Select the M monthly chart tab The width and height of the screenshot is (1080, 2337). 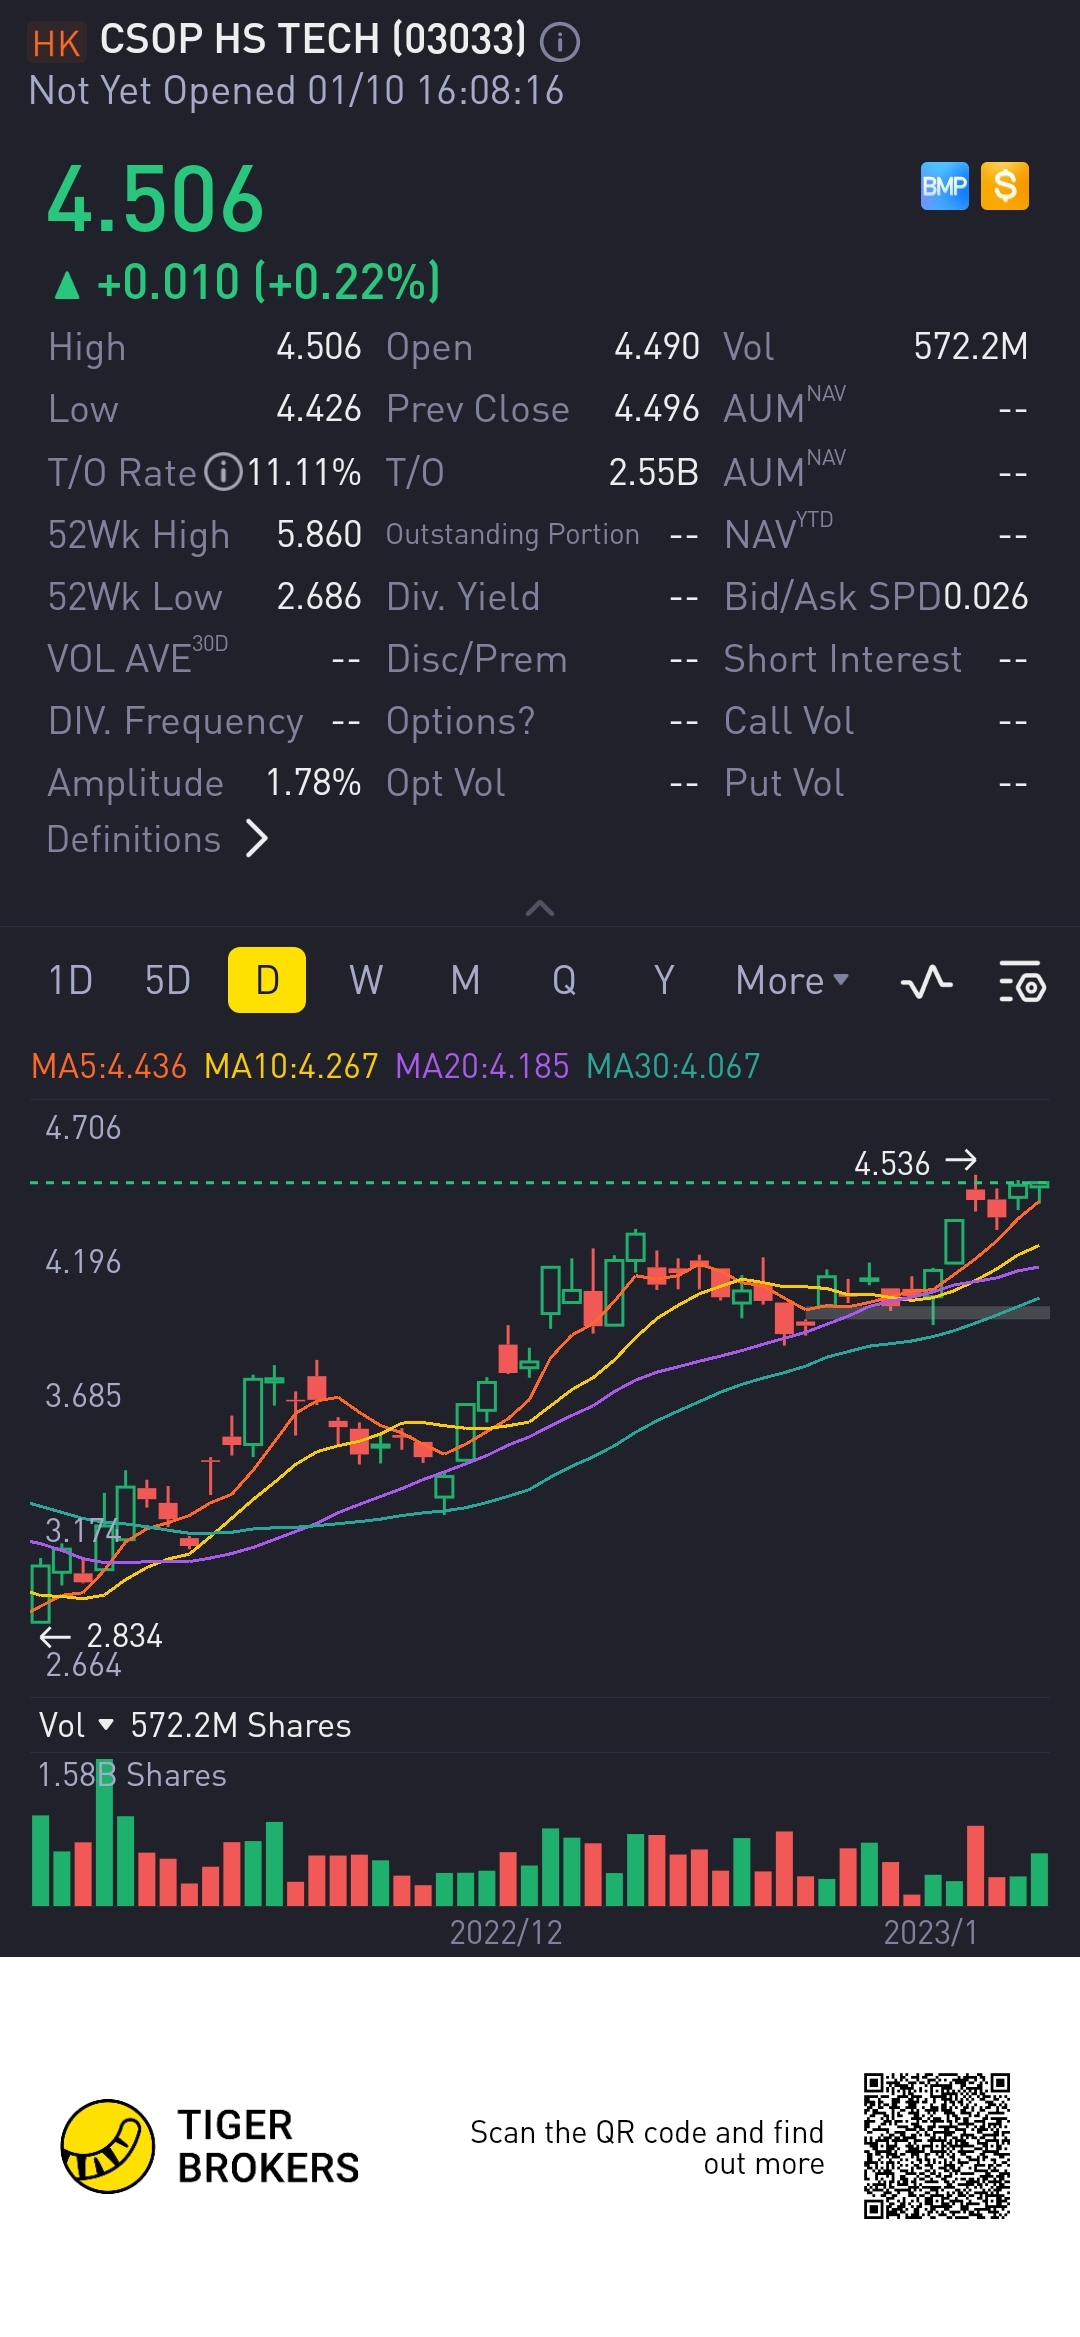465,980
